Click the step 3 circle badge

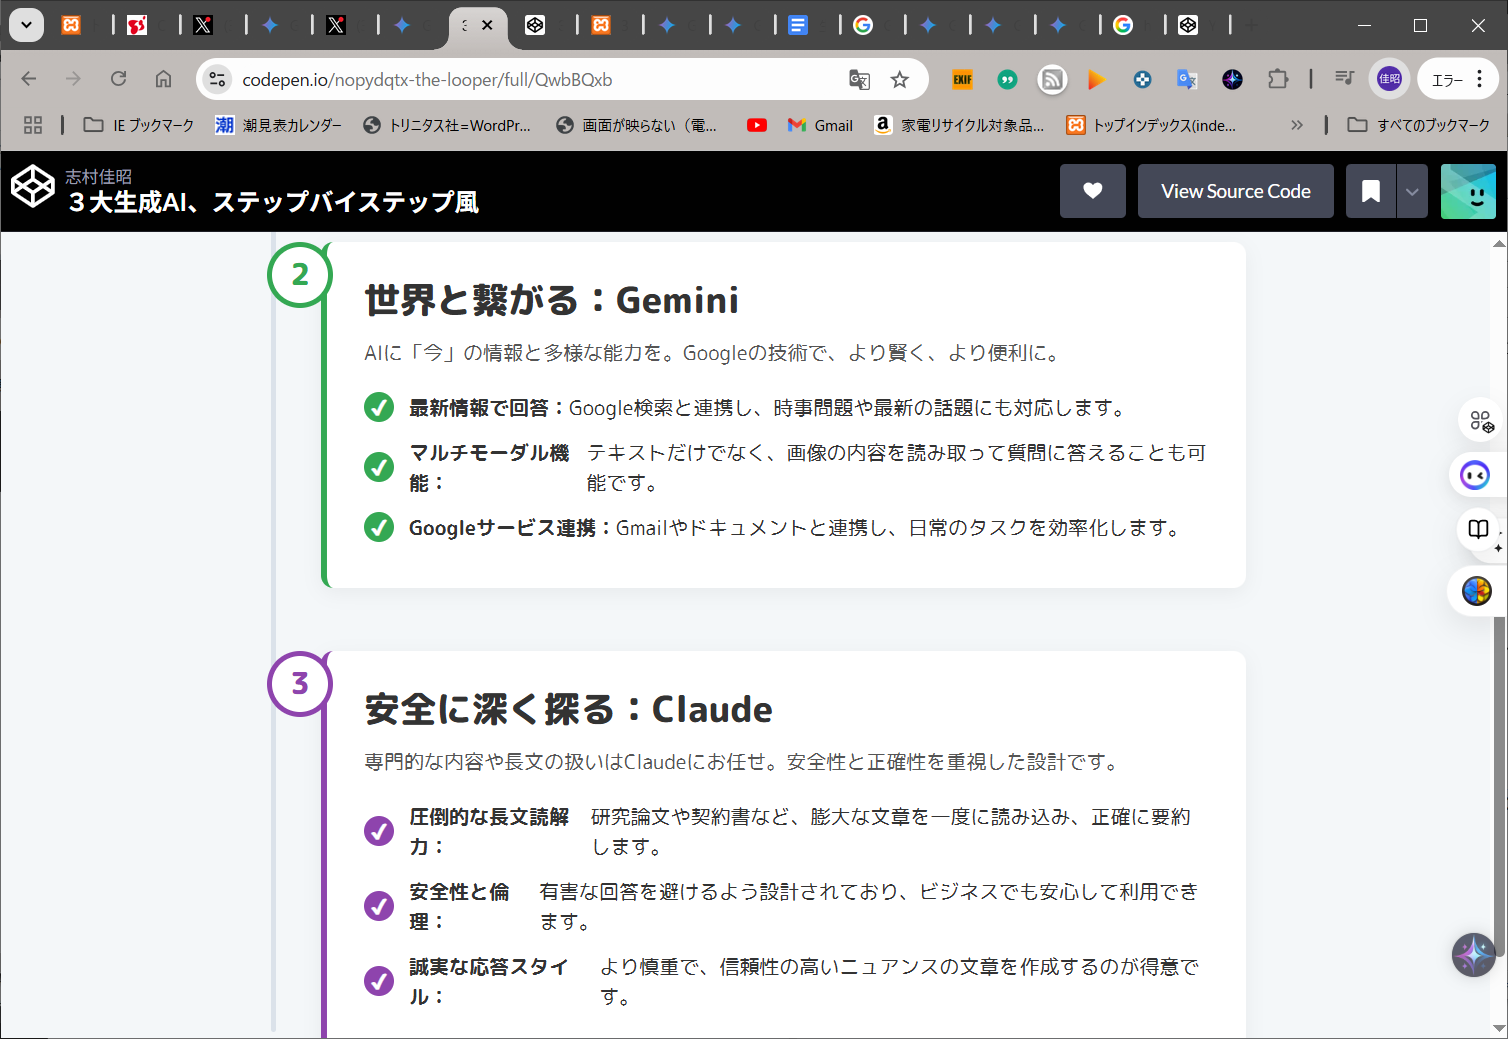click(300, 683)
